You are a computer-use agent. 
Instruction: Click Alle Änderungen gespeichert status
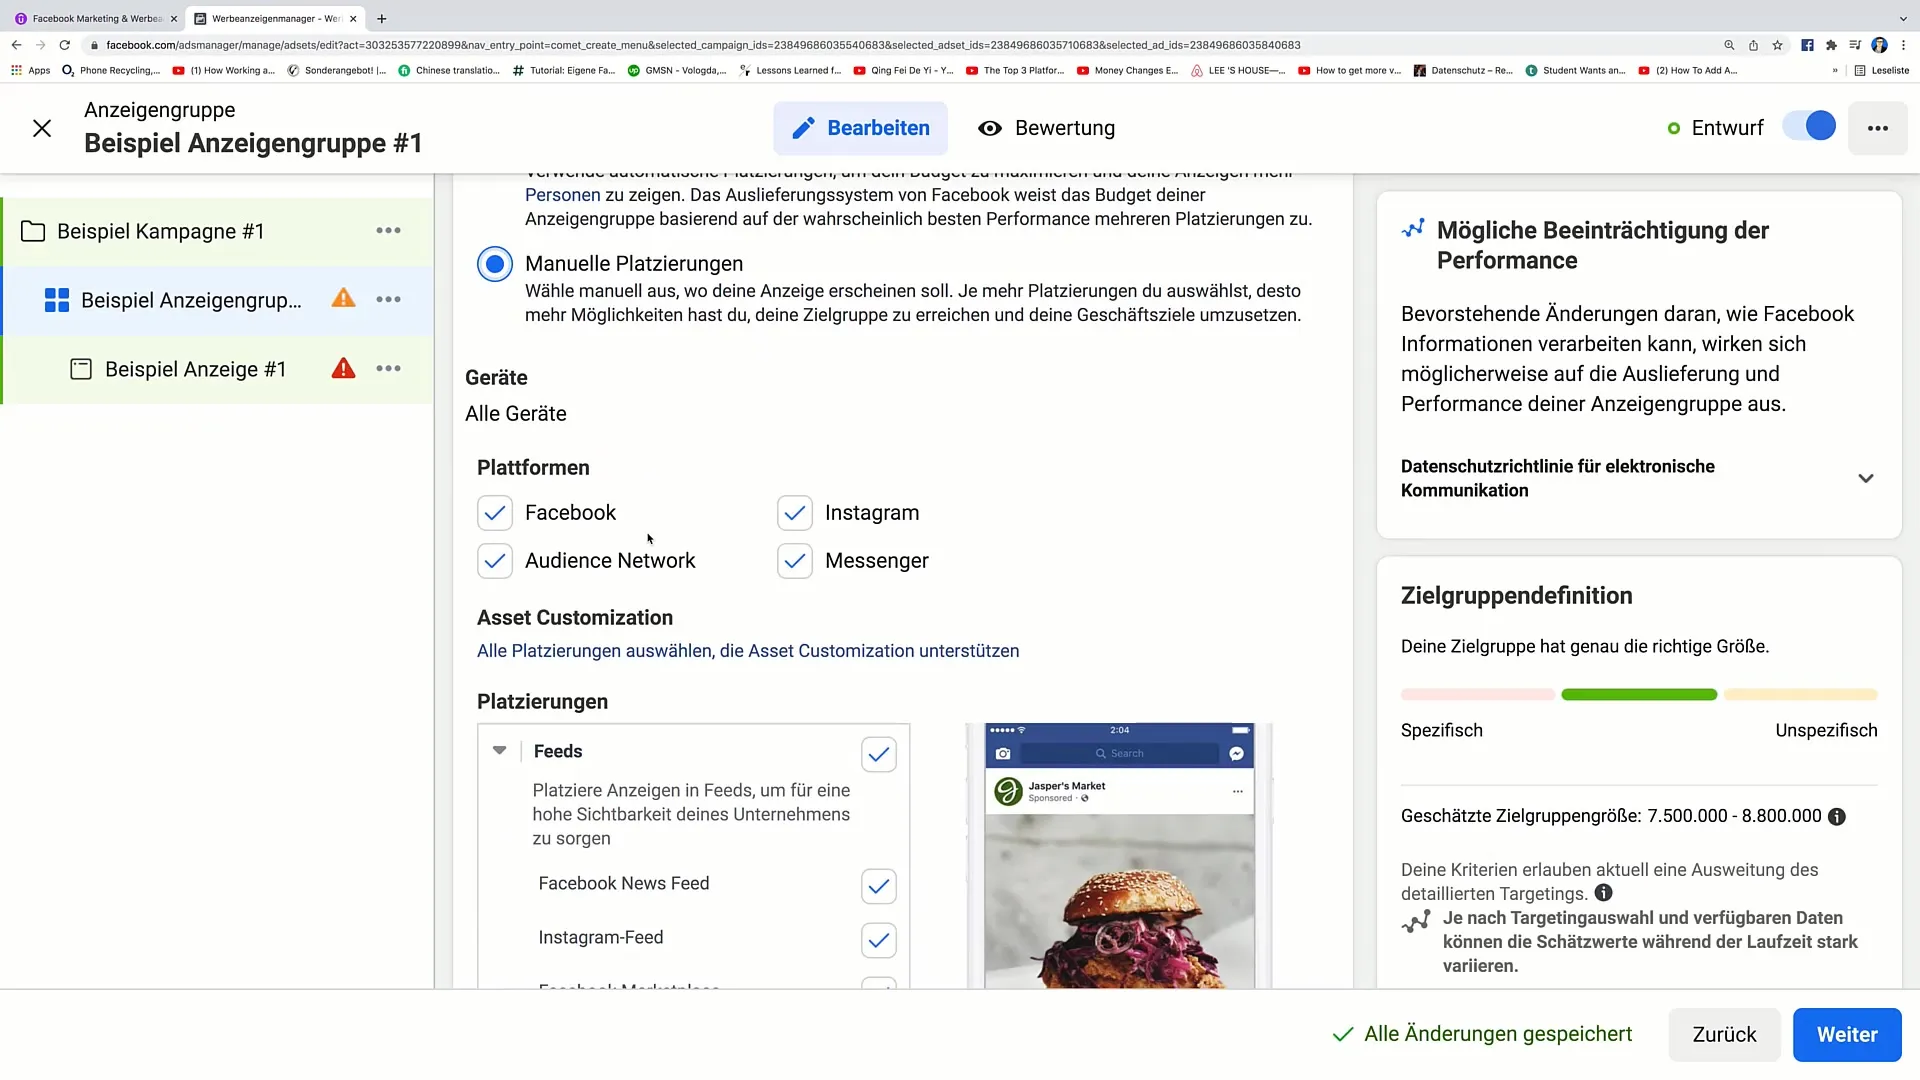1482,1034
